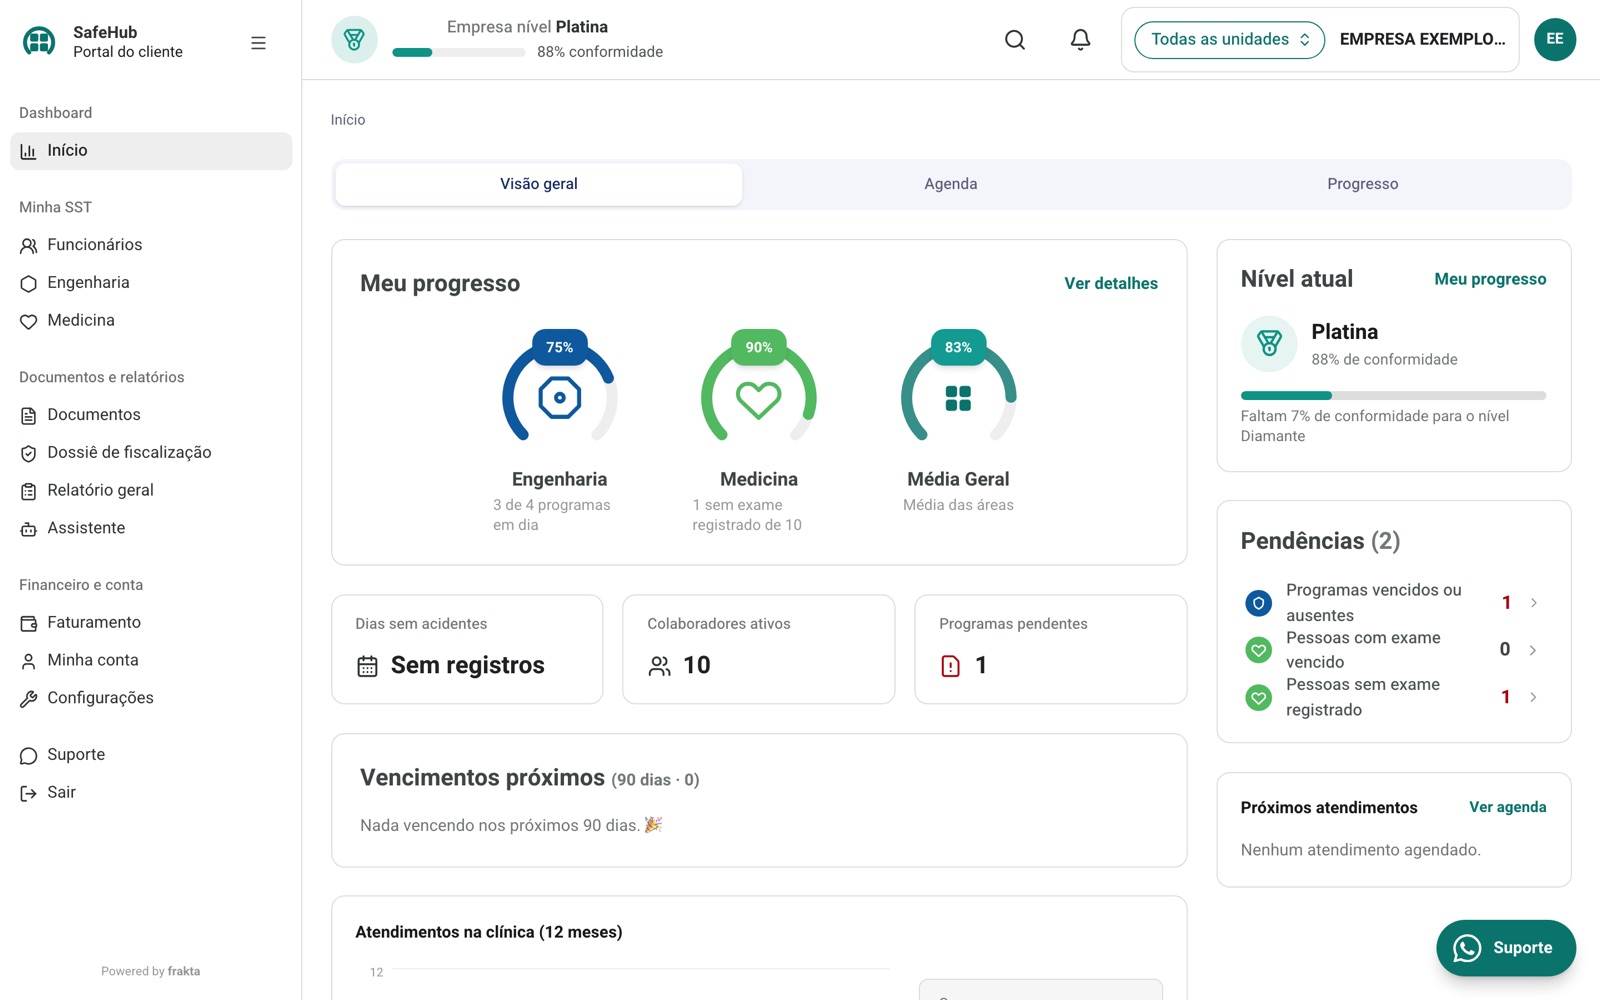The width and height of the screenshot is (1600, 1000).
Task: Click blue shield icon beside Programas vencidos
Action: point(1258,603)
